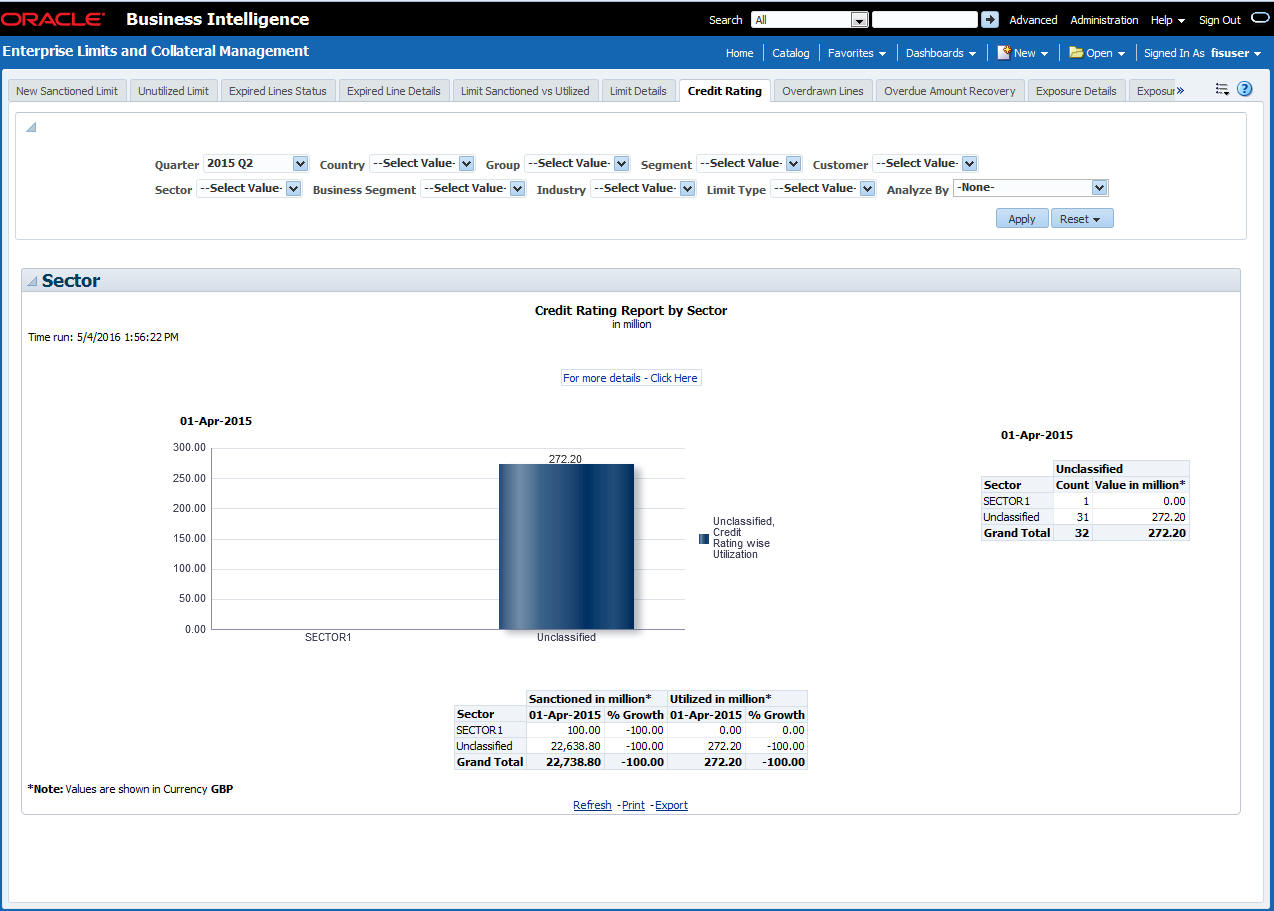Viewport: 1274px width, 911px height.
Task: Switch to Expired Lines Status tab
Action: pyautogui.click(x=277, y=91)
